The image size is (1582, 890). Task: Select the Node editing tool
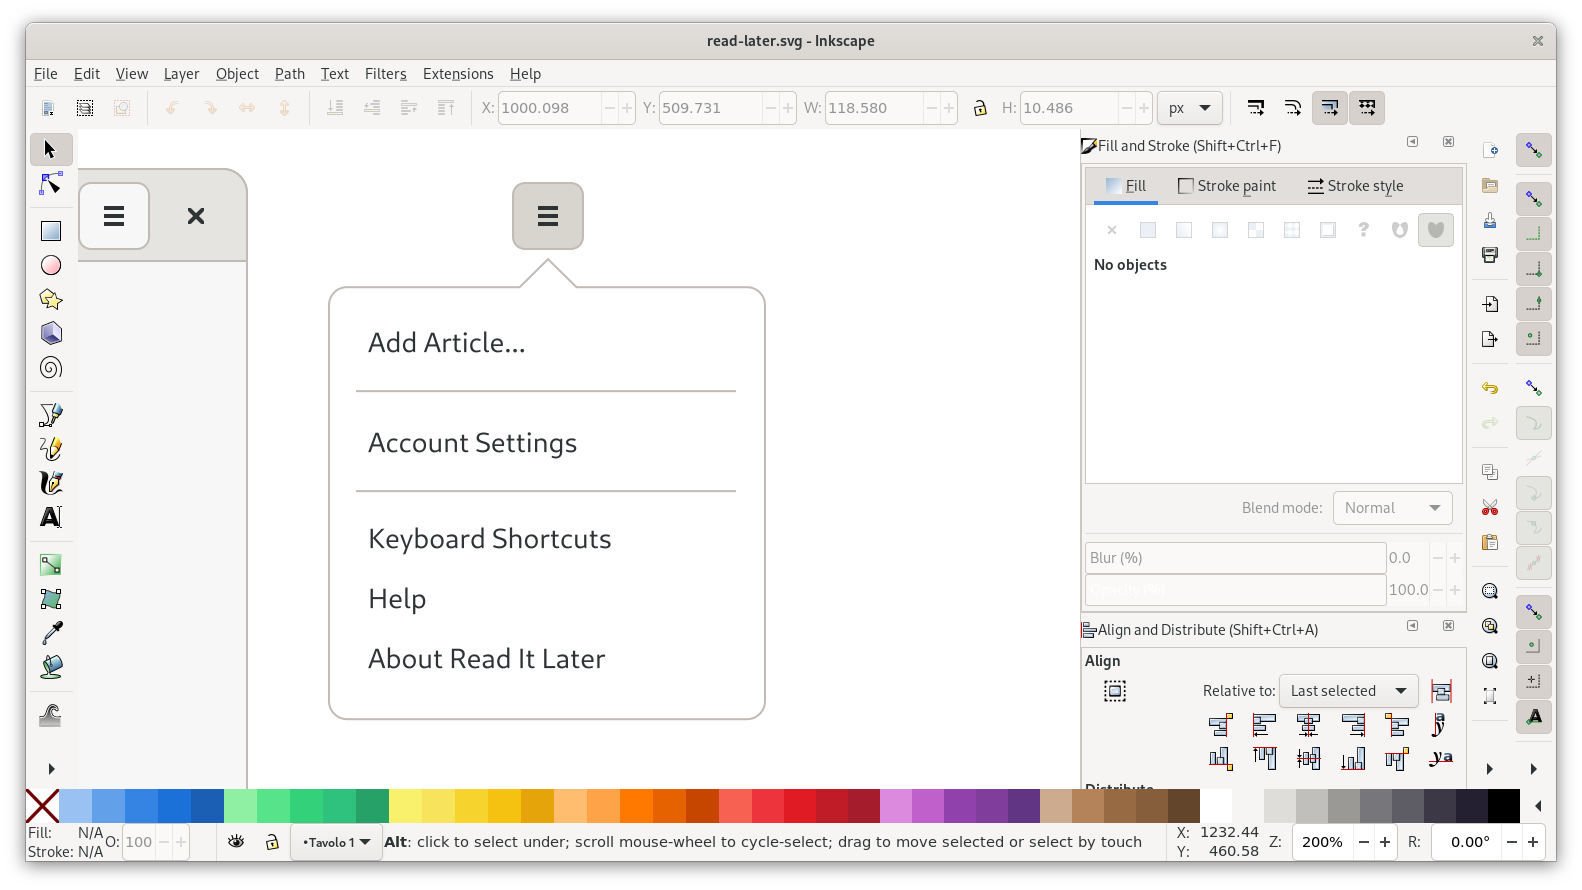[51, 184]
